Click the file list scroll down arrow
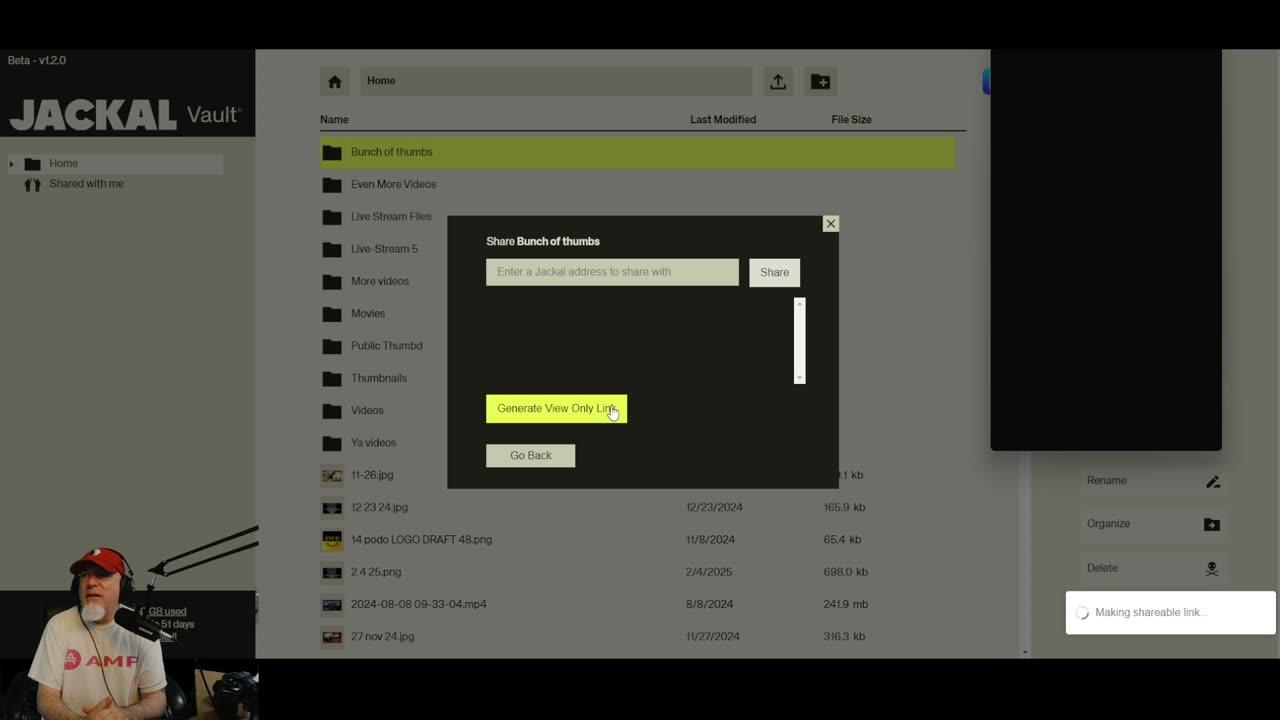Viewport: 1280px width, 720px height. click(1025, 652)
